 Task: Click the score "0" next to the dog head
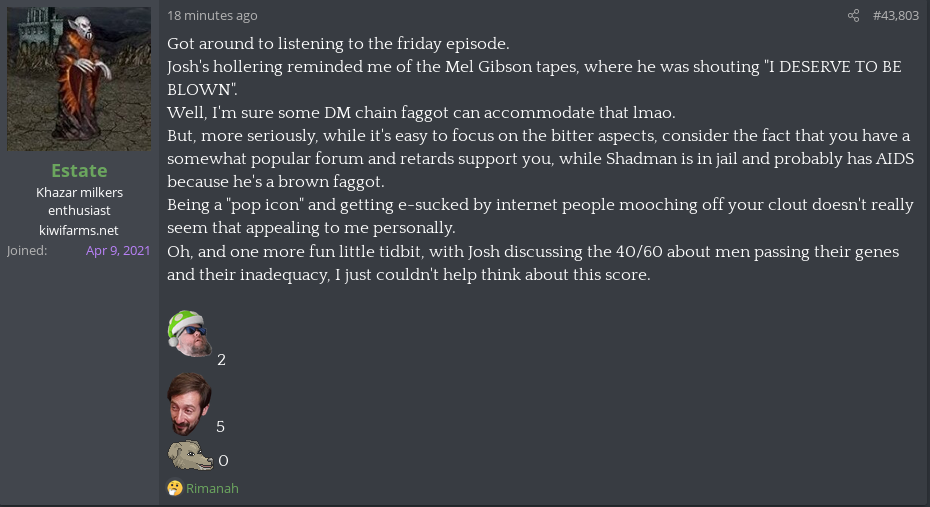click(x=223, y=461)
